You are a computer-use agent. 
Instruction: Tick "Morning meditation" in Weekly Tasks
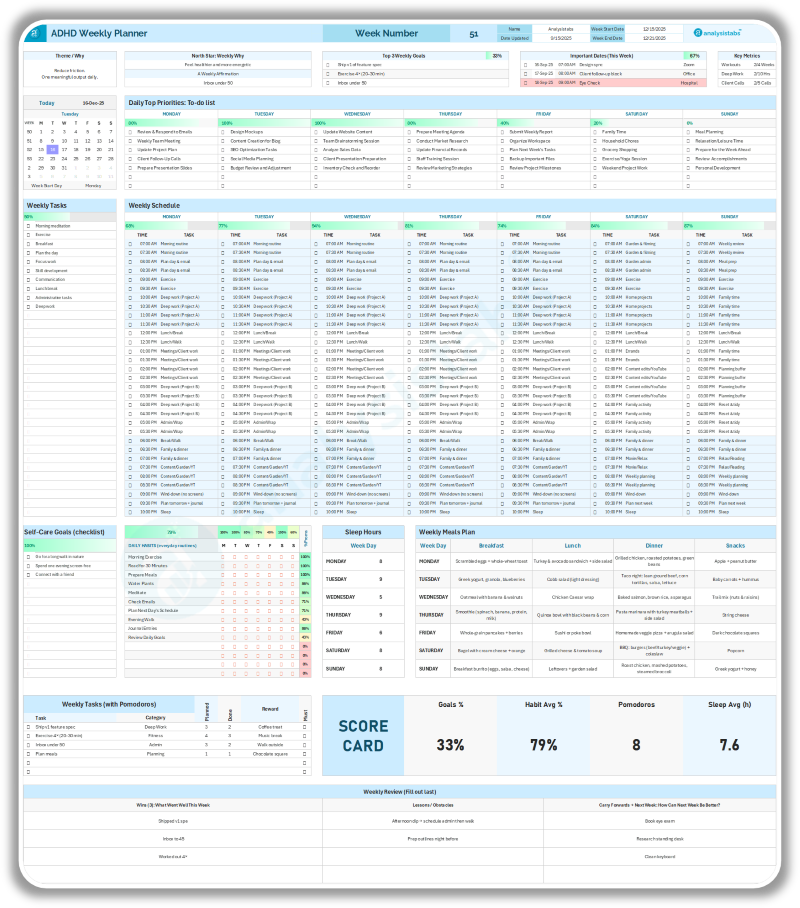(27, 228)
